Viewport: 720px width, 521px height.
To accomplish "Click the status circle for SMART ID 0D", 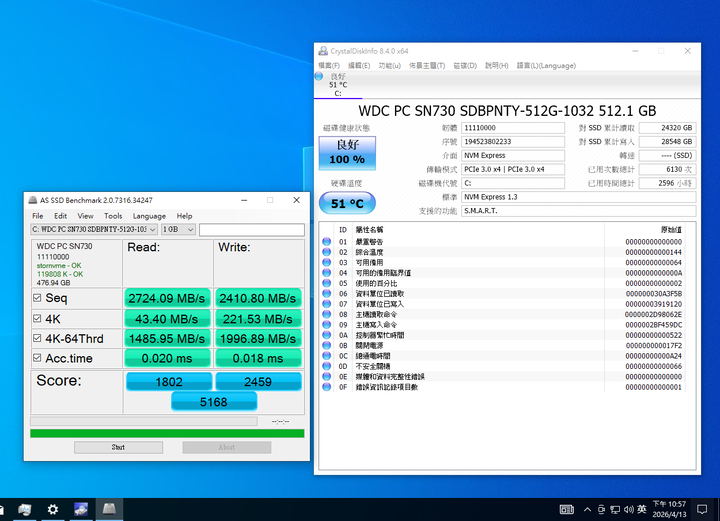I will tap(326, 366).
